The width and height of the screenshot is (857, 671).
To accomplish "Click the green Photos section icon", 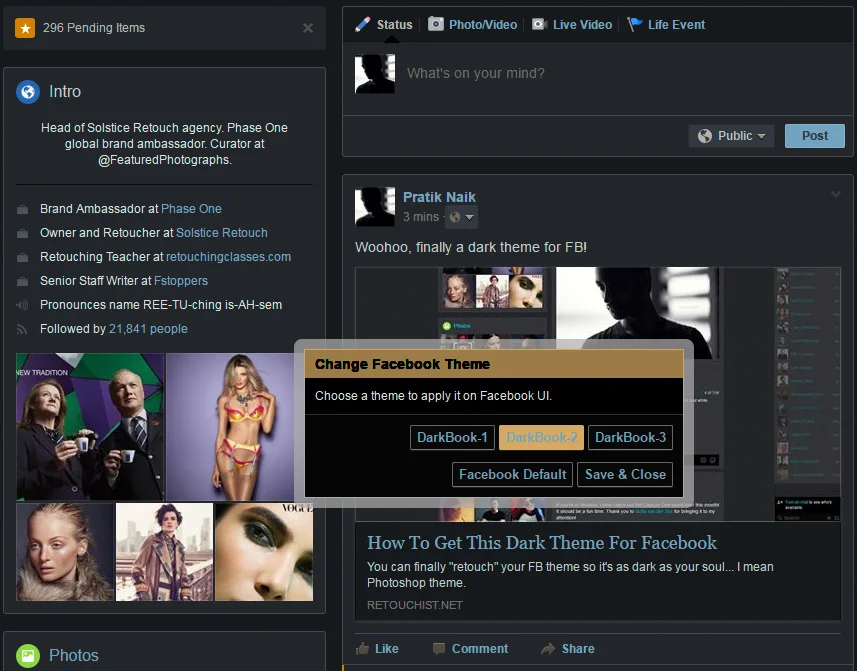I will click(x=28, y=655).
